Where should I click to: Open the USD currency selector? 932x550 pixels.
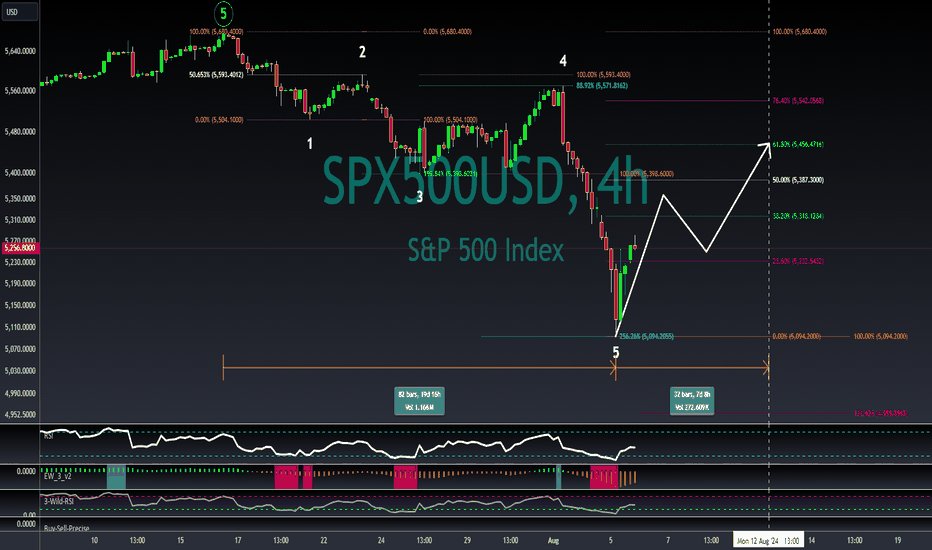pyautogui.click(x=20, y=11)
